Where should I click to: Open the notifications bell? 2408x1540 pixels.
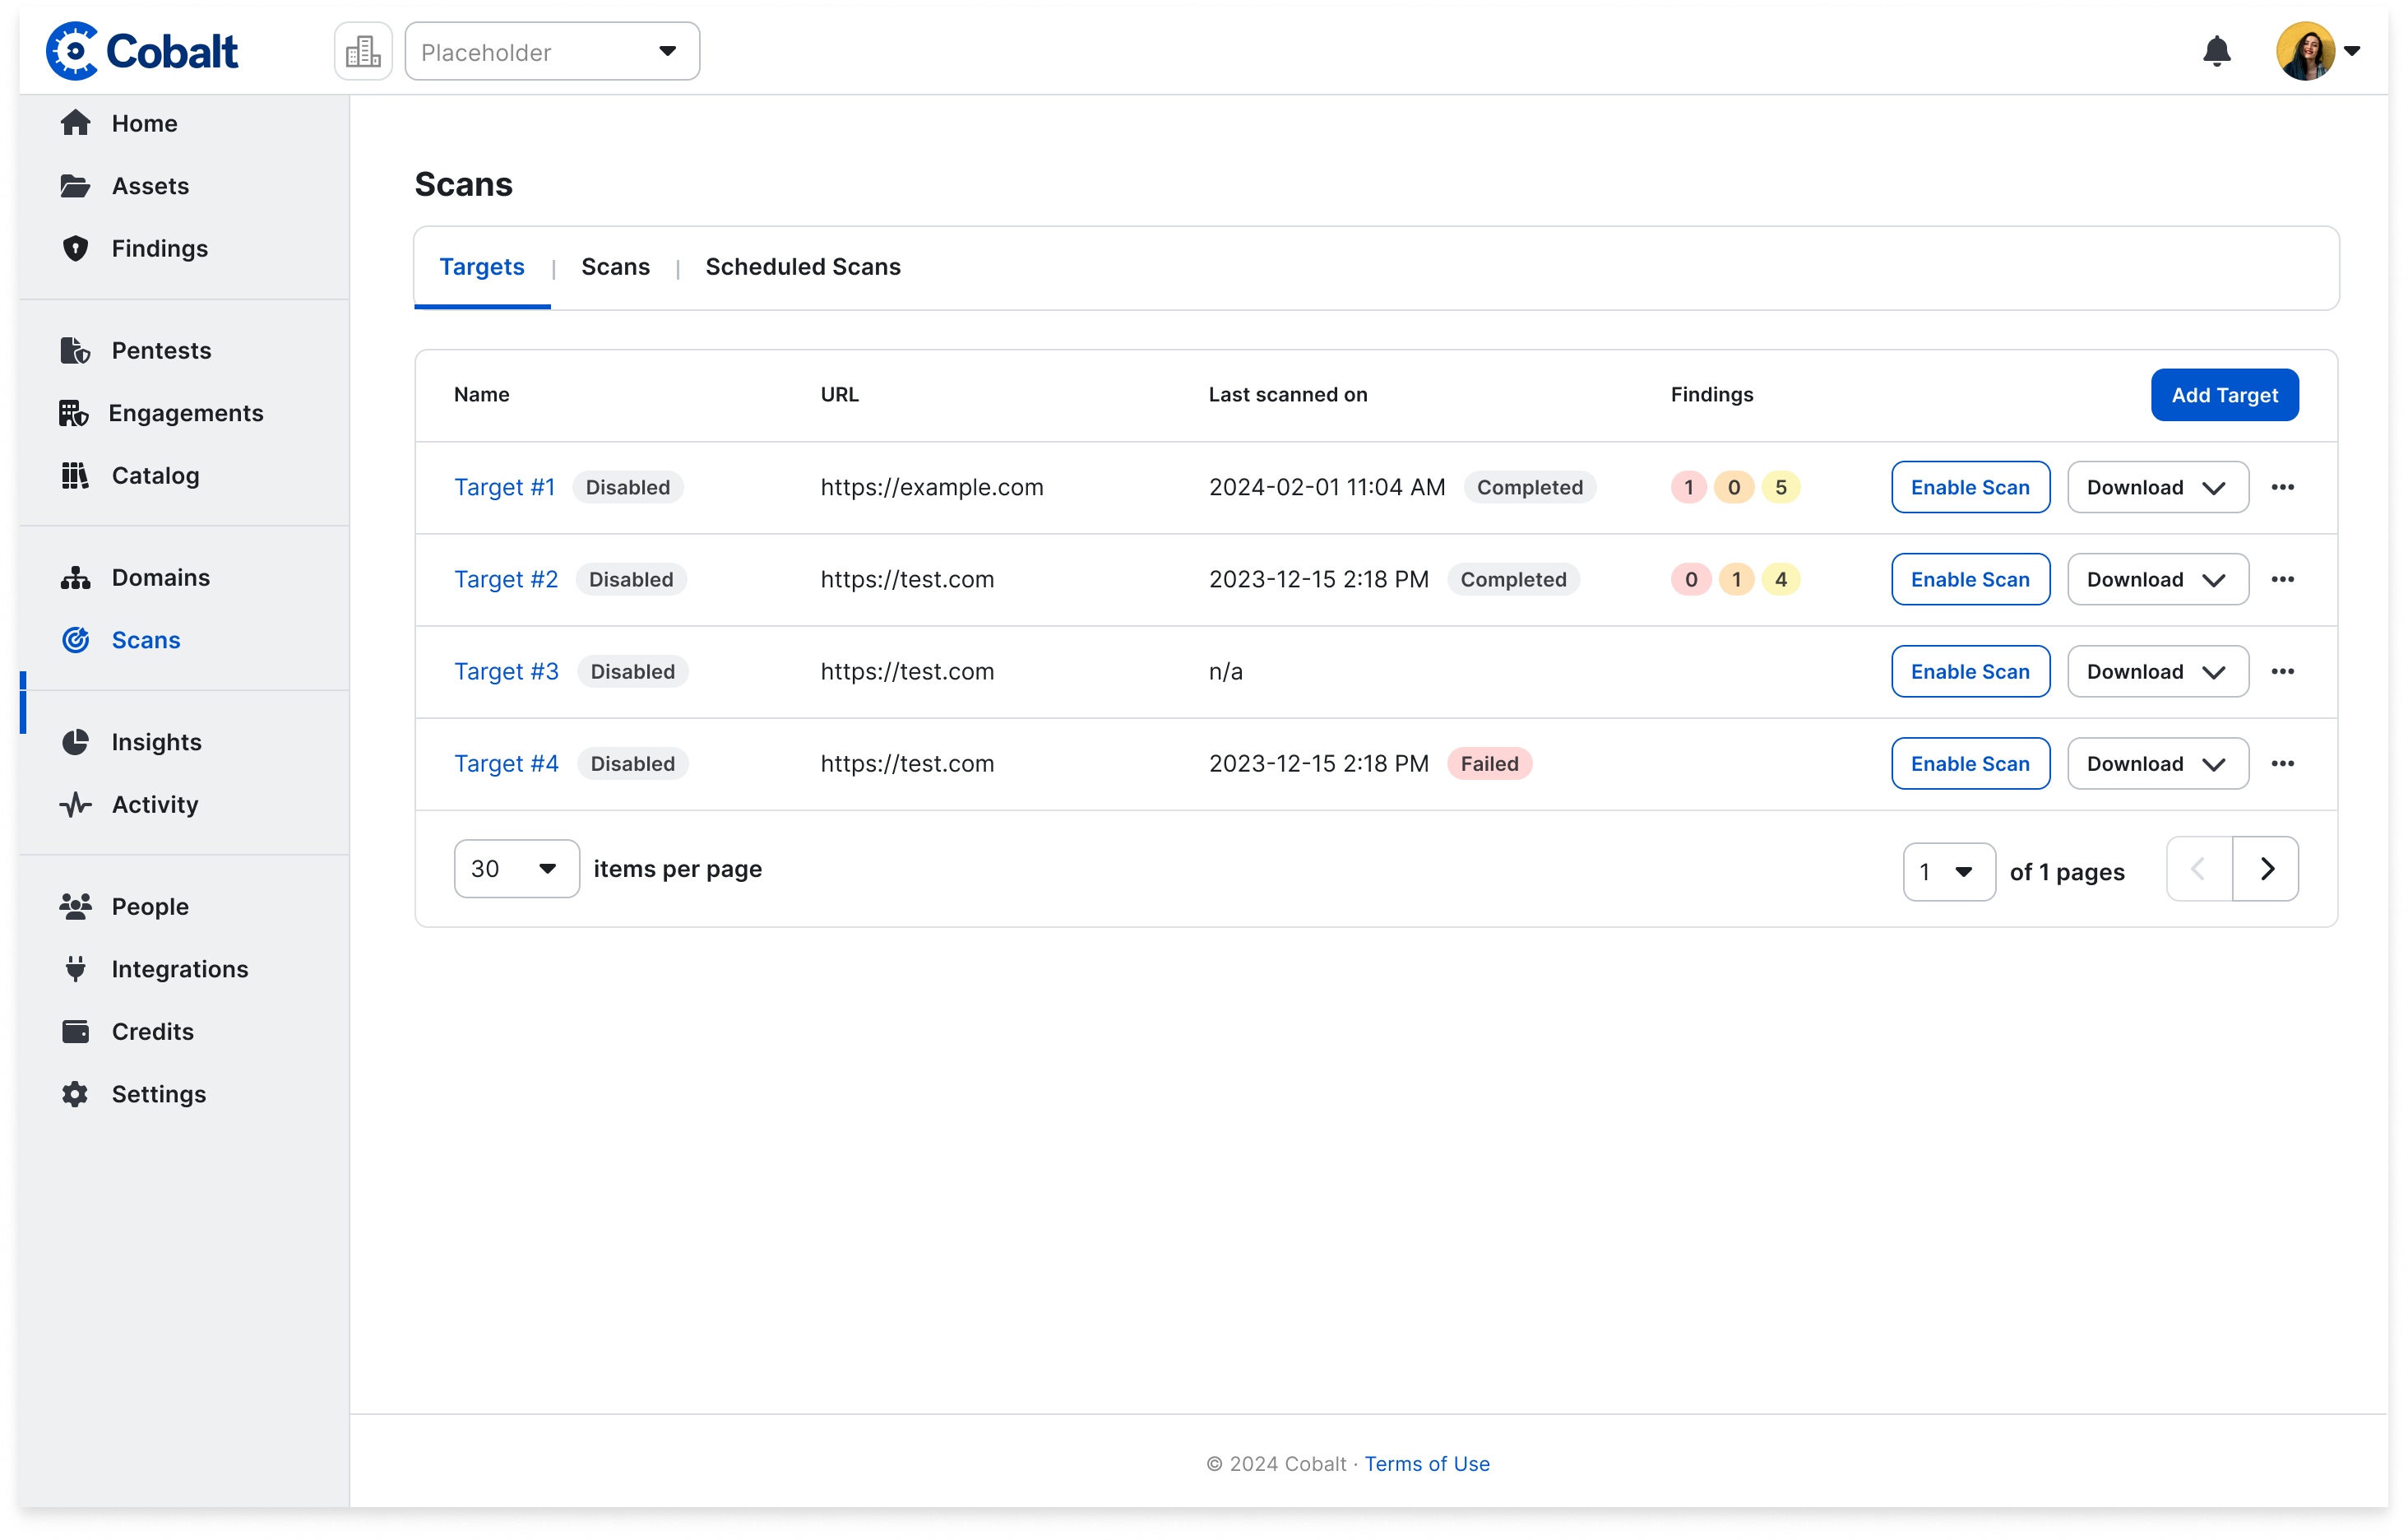[x=2216, y=51]
